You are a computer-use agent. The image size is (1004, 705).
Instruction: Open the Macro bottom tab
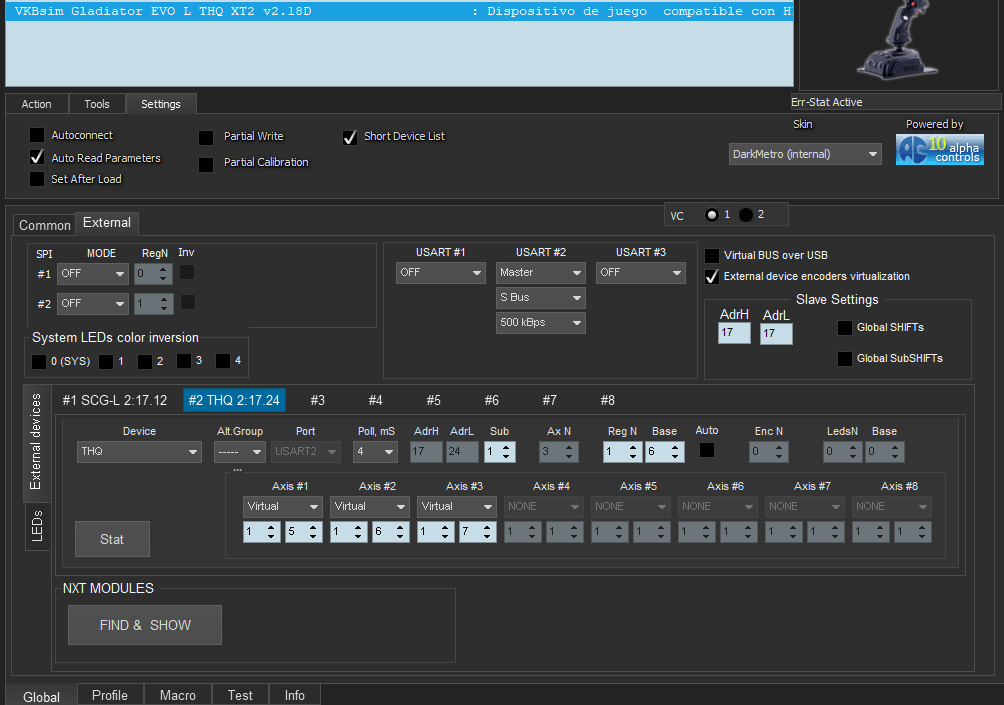177,695
